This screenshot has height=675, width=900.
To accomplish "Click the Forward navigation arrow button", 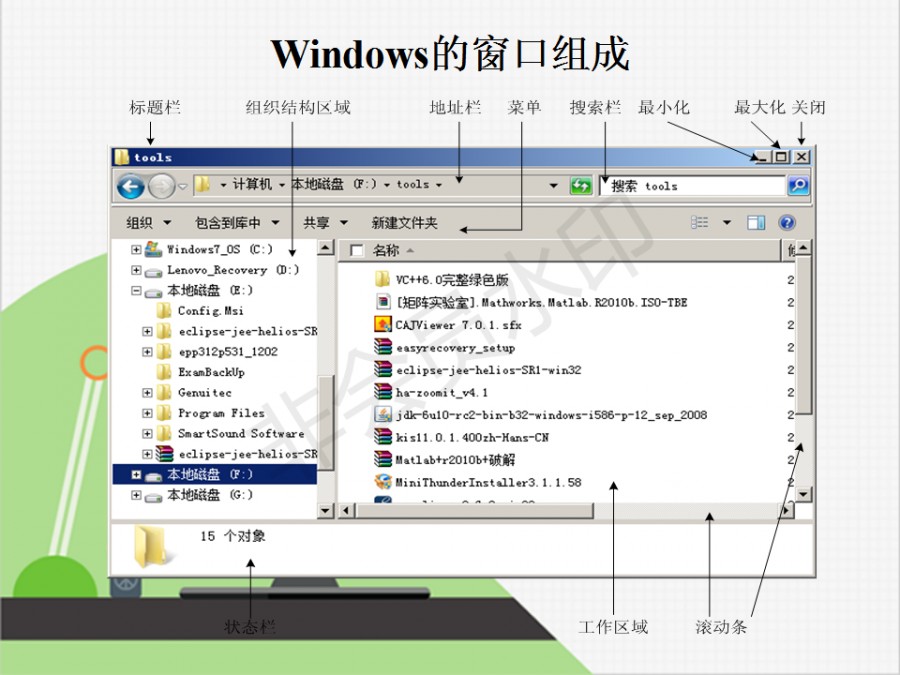I will click(161, 186).
